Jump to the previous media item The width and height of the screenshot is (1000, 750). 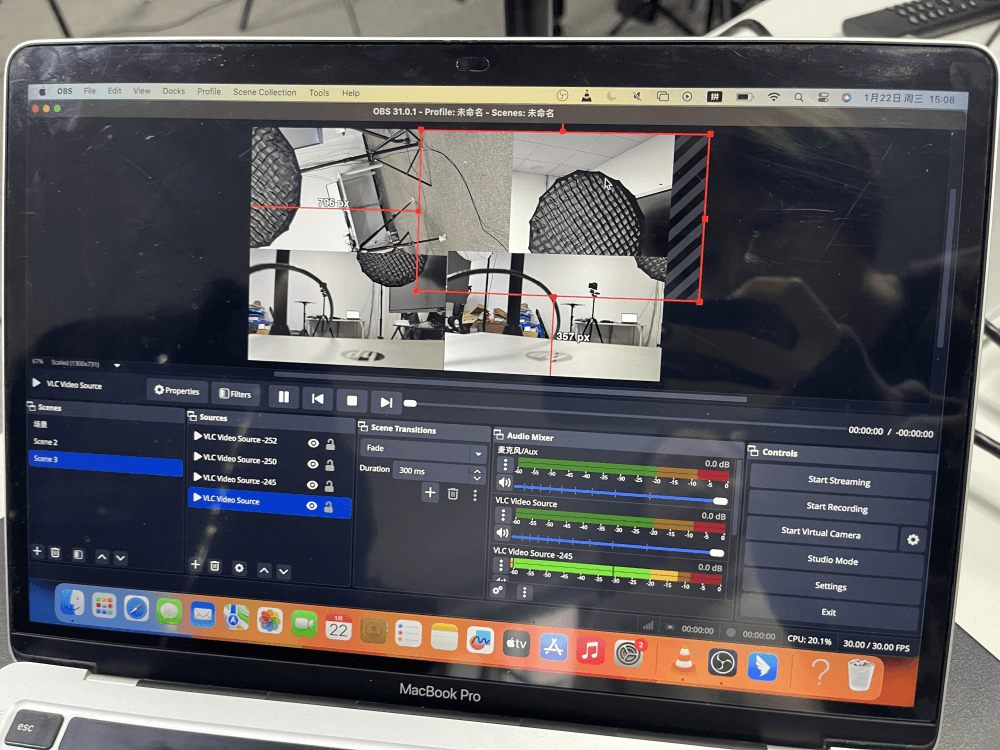[318, 399]
